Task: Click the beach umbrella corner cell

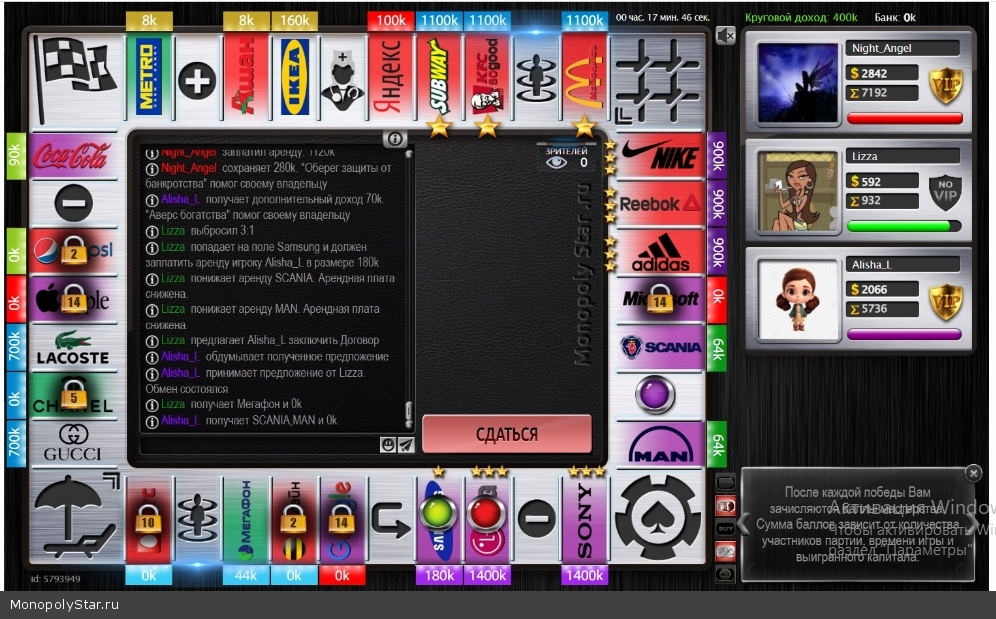Action: tap(76, 517)
